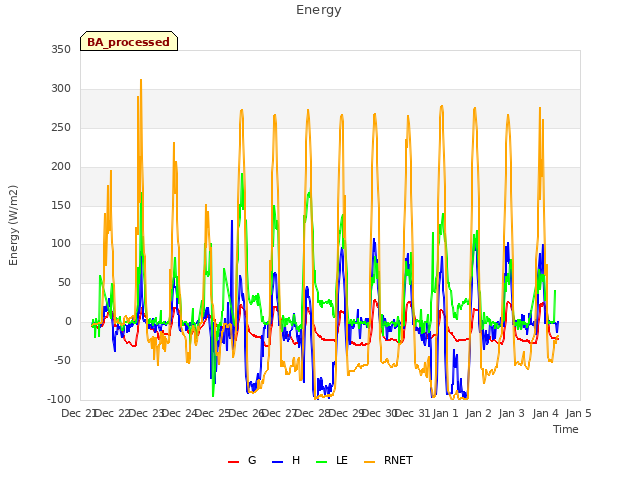Click the LE legend entry
The width and height of the screenshot is (640, 480).
coord(332,460)
